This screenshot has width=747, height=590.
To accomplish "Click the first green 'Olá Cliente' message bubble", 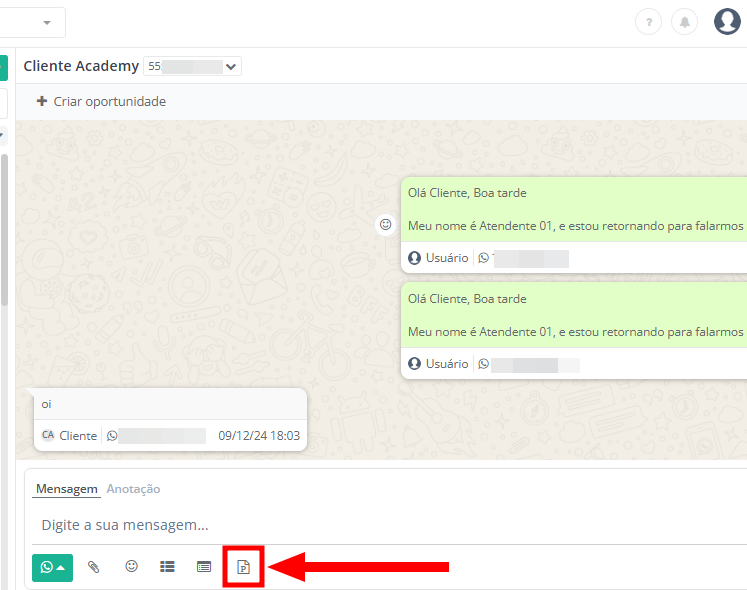I will coord(574,209).
